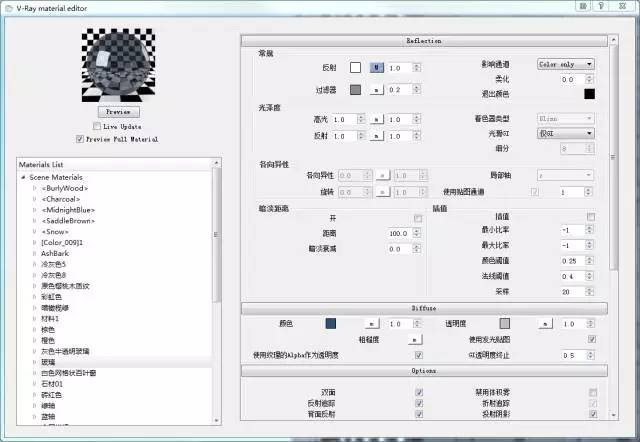Click the leftmost icon button in title bar
This screenshot has height=442, width=640.
(x=583, y=6)
